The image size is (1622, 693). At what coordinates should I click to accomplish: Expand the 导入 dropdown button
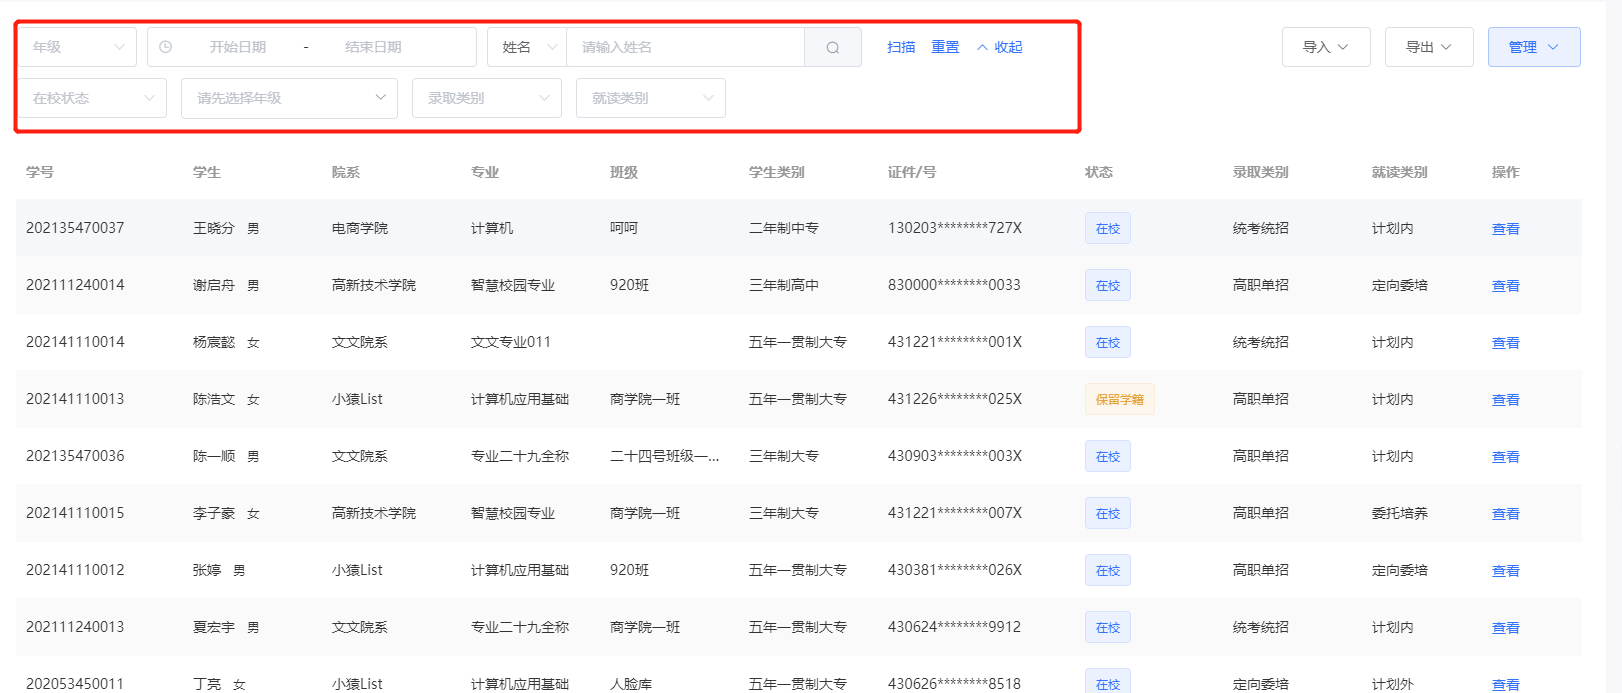pyautogui.click(x=1326, y=47)
